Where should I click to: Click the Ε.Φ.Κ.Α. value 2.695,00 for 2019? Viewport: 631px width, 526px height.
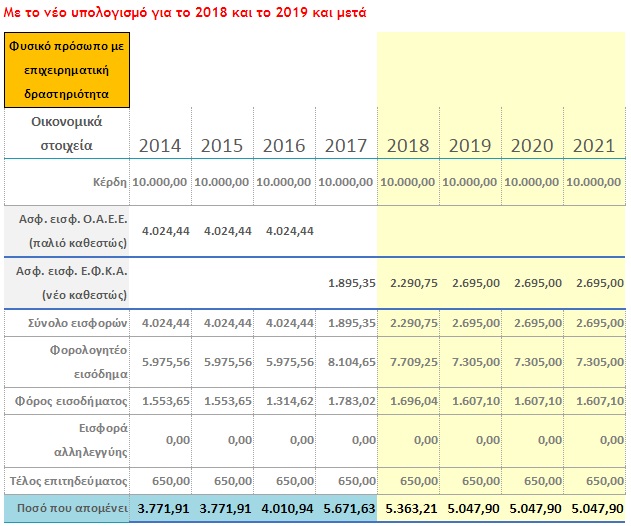point(476,283)
